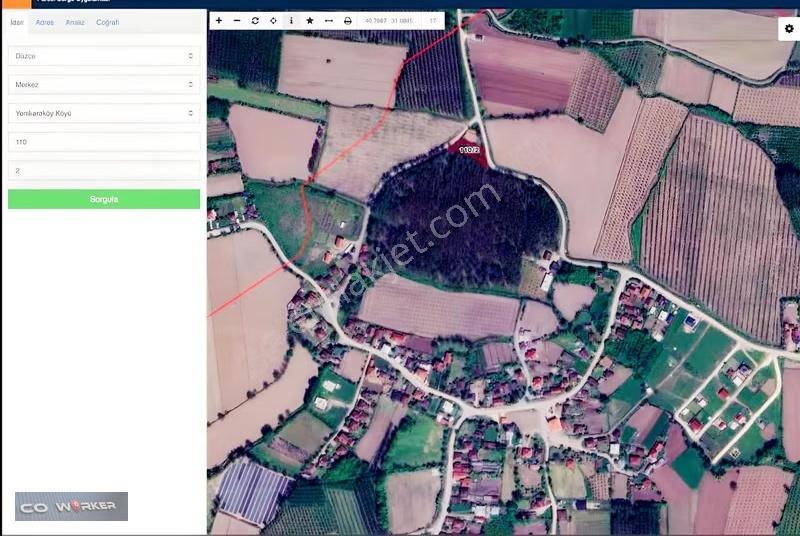
Task: Open the Analiz tab
Action: click(x=75, y=22)
